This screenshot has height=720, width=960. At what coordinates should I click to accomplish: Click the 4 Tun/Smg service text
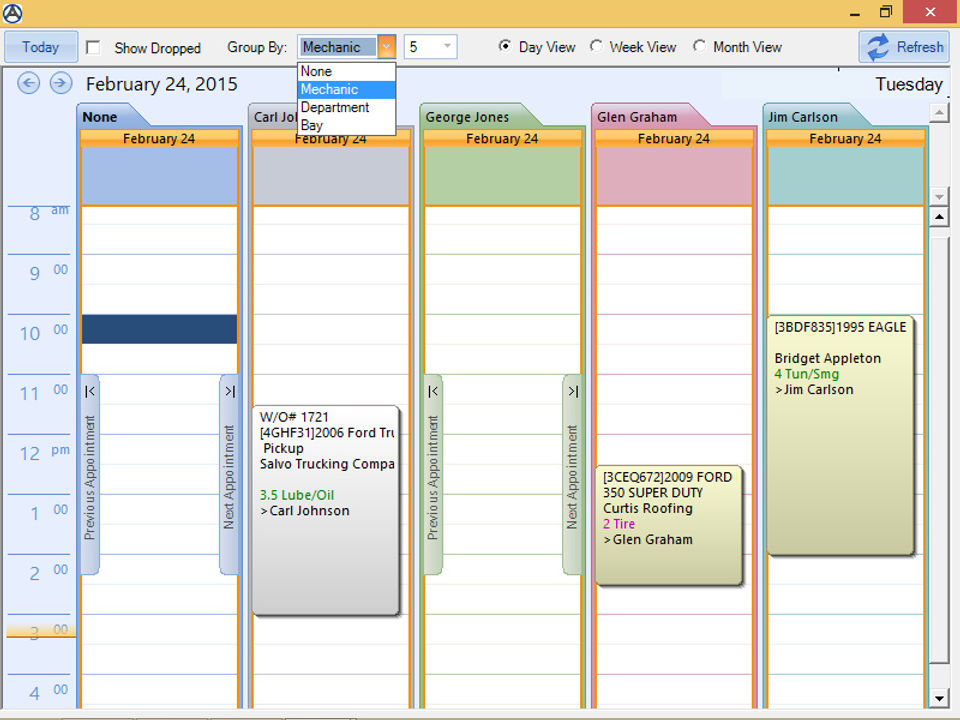[806, 374]
